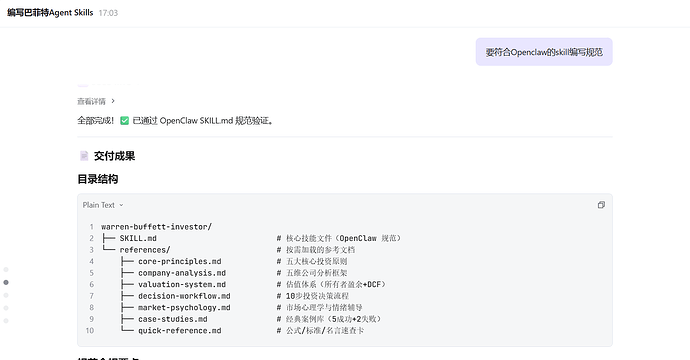Click the references/ folder line
The width and height of the screenshot is (690, 360).
click(145, 250)
